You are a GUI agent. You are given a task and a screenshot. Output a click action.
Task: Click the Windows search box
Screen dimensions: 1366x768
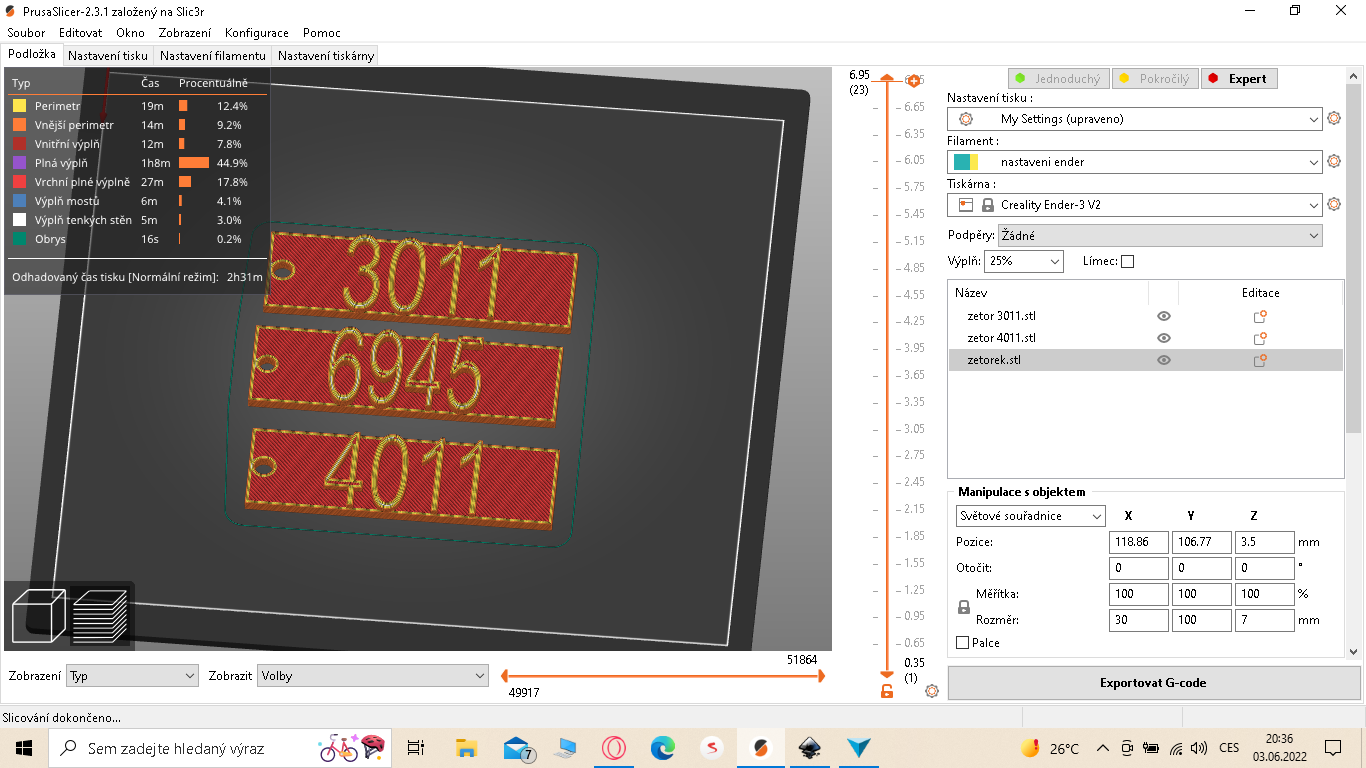coord(218,747)
